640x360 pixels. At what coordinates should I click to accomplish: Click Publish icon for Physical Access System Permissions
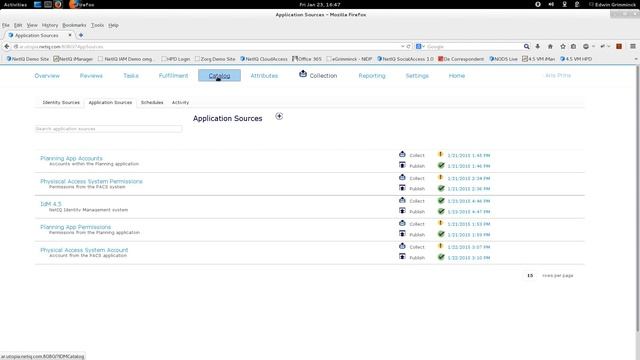point(402,188)
